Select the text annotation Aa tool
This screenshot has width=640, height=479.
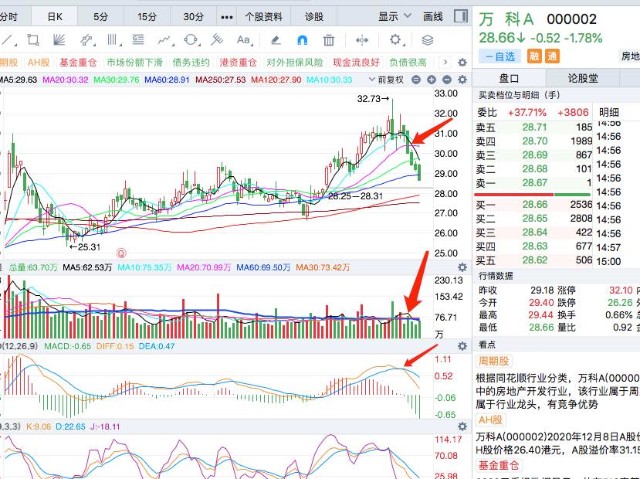pyautogui.click(x=243, y=40)
